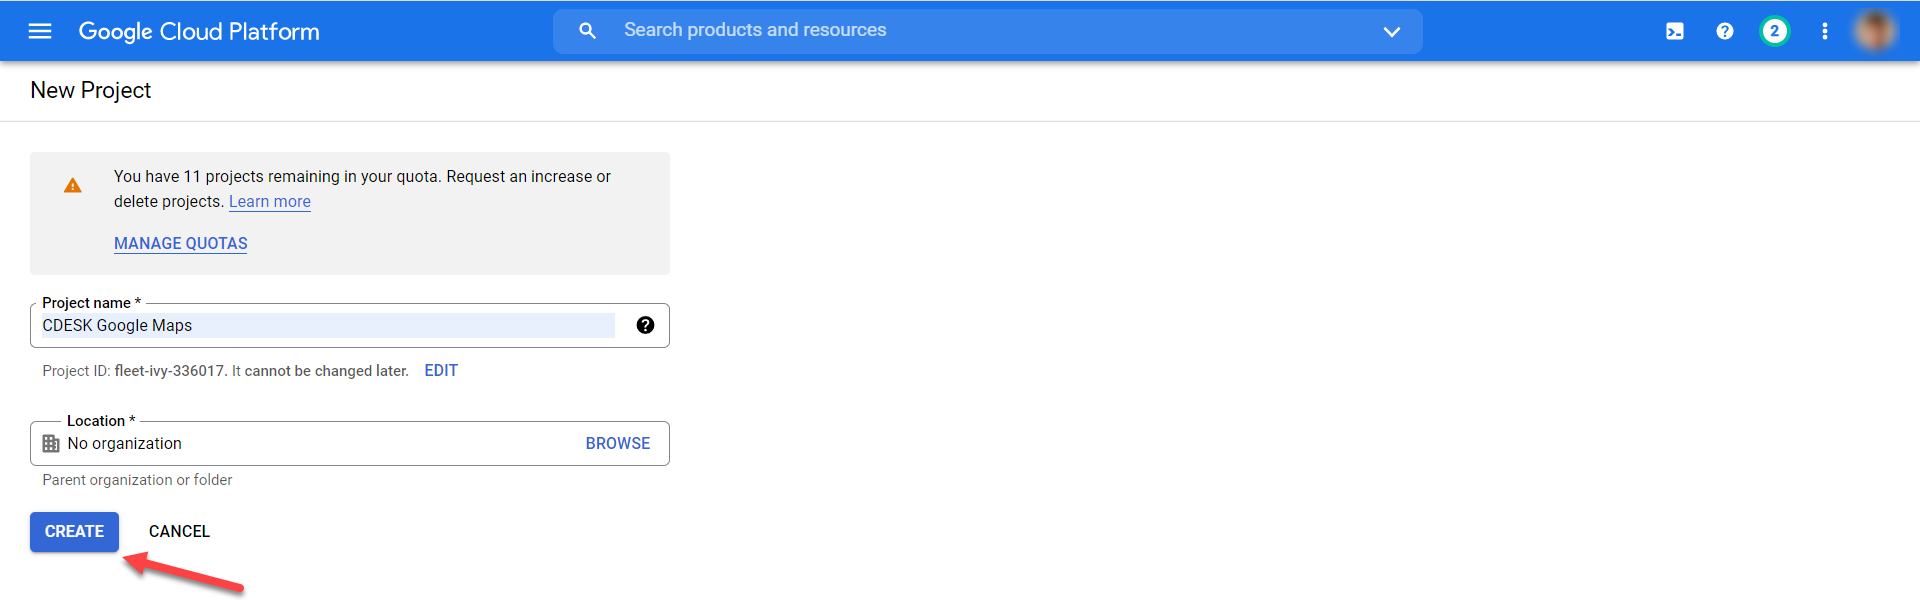Open the hamburger navigation menu
This screenshot has width=1920, height=600.
tap(40, 31)
